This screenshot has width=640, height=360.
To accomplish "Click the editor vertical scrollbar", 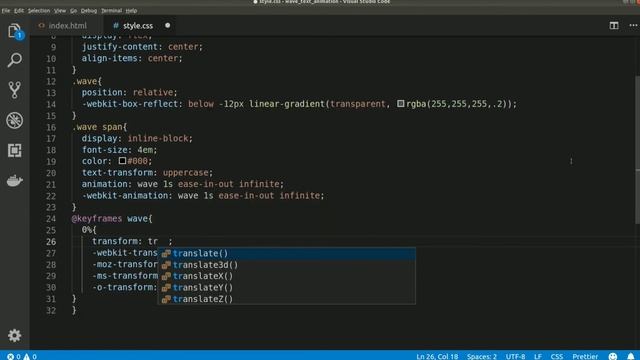I will click(637, 149).
